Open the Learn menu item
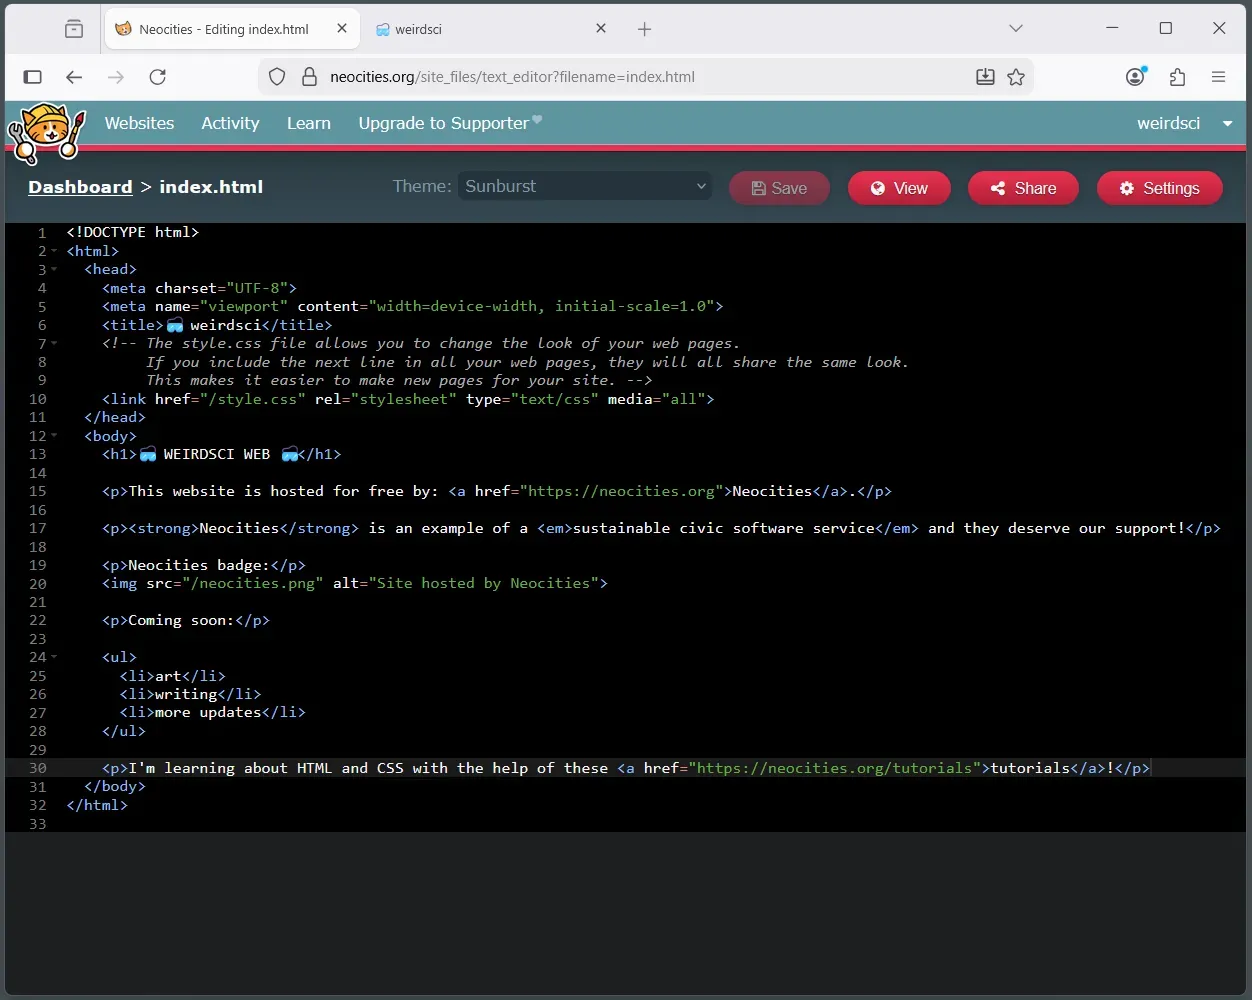Image resolution: width=1252 pixels, height=1000 pixels. tap(308, 123)
